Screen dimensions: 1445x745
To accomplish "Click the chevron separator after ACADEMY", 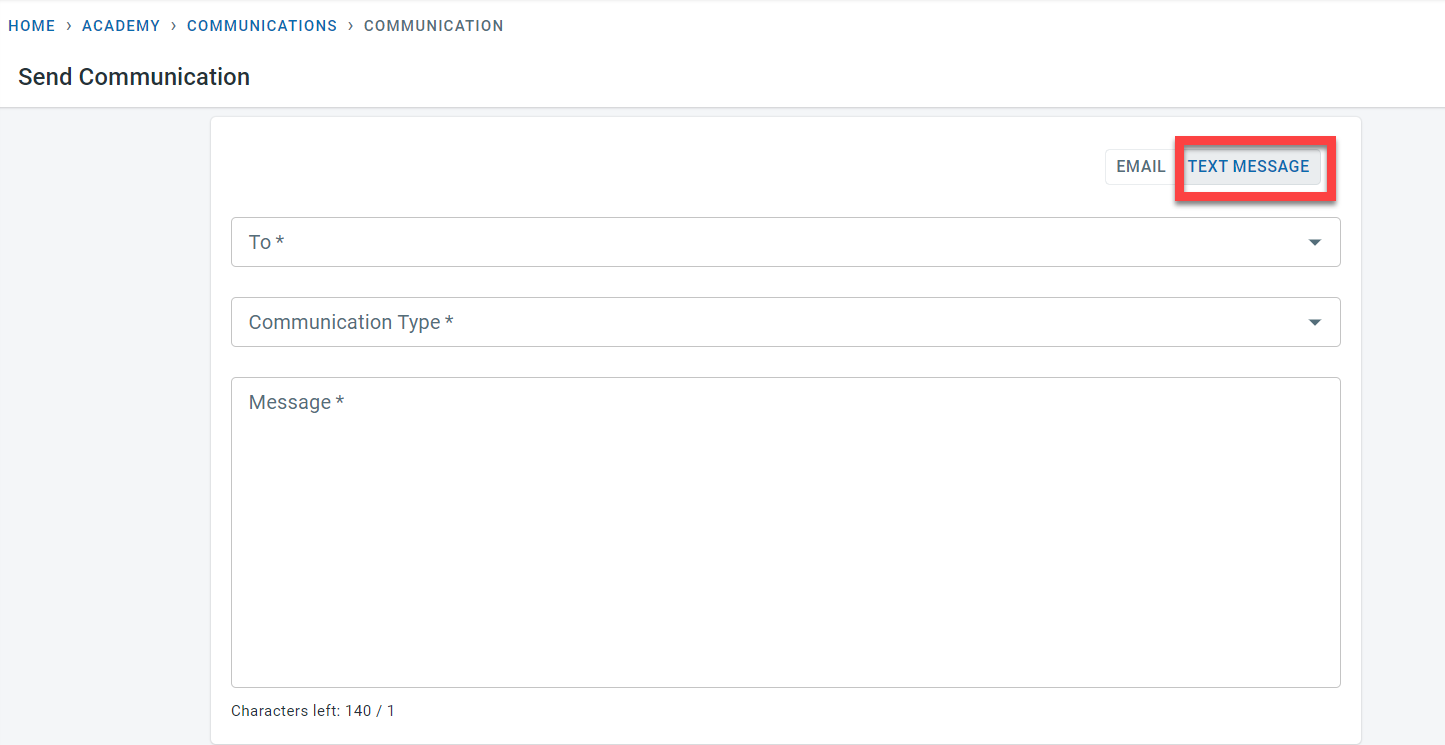I will coord(174,26).
